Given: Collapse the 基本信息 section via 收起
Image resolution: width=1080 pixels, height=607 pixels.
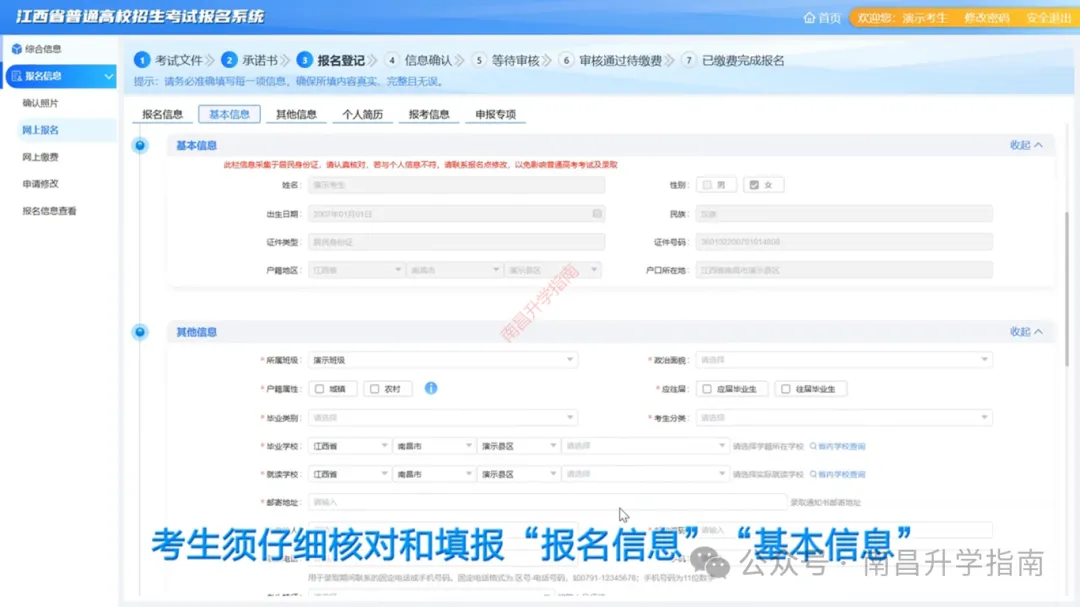Looking at the screenshot, I should [x=1026, y=145].
